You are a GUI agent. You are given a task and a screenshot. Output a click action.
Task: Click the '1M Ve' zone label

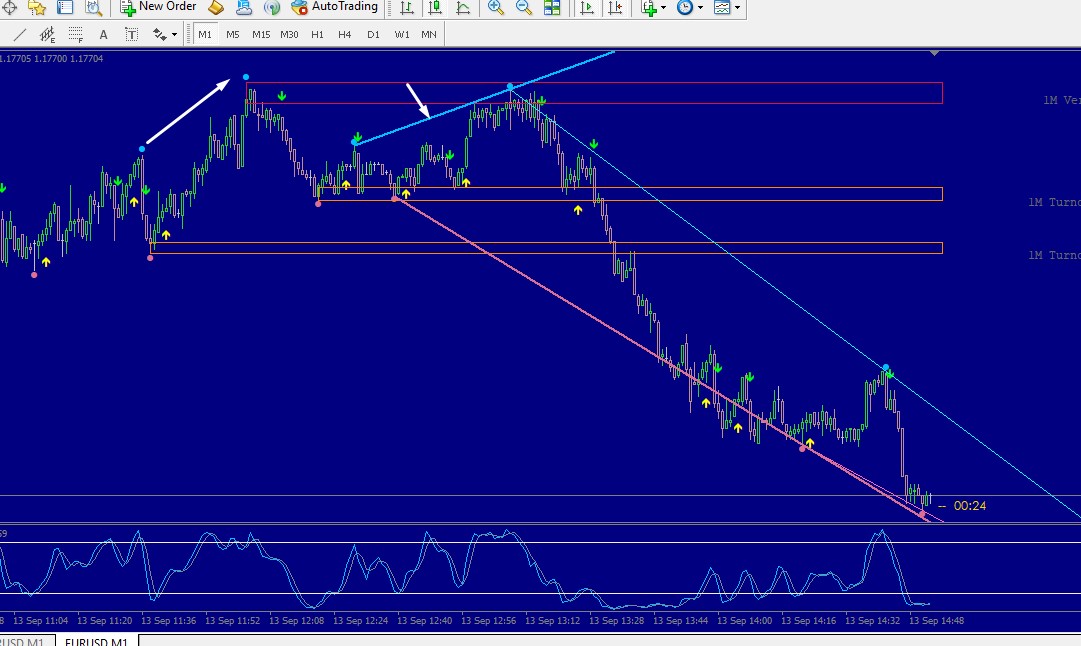coord(1062,100)
